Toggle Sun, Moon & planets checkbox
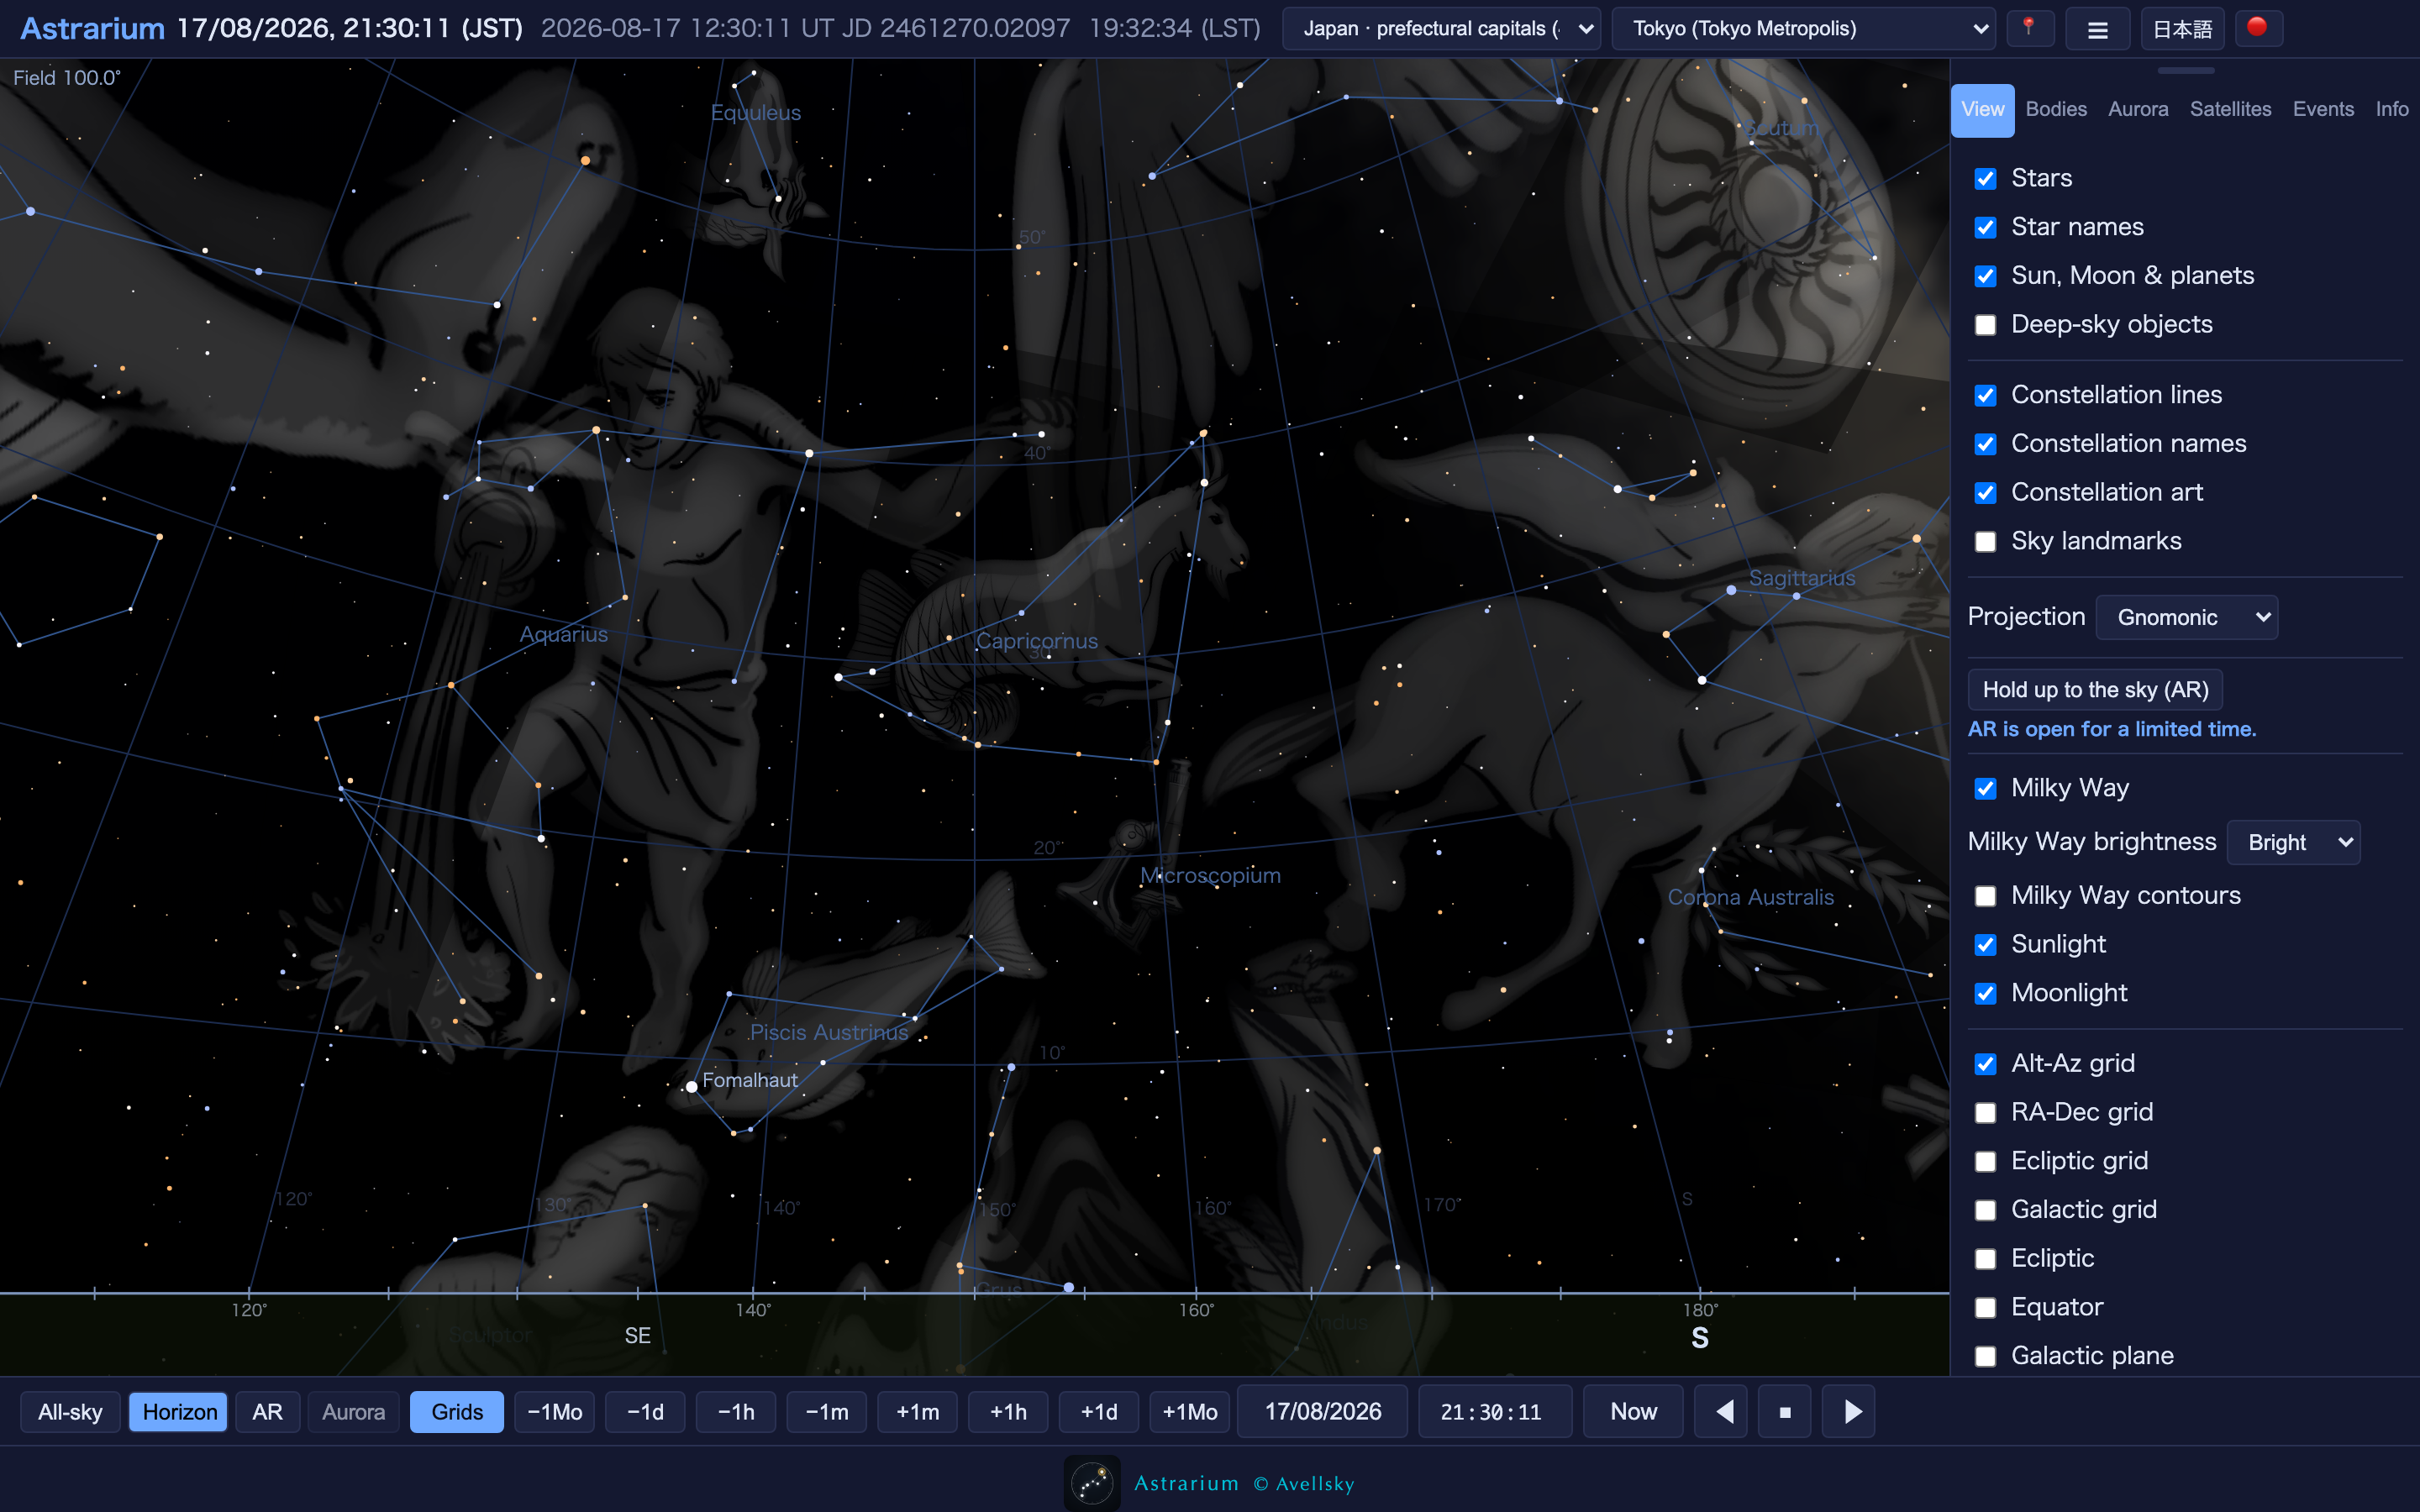This screenshot has height=1512, width=2420. [x=1985, y=276]
